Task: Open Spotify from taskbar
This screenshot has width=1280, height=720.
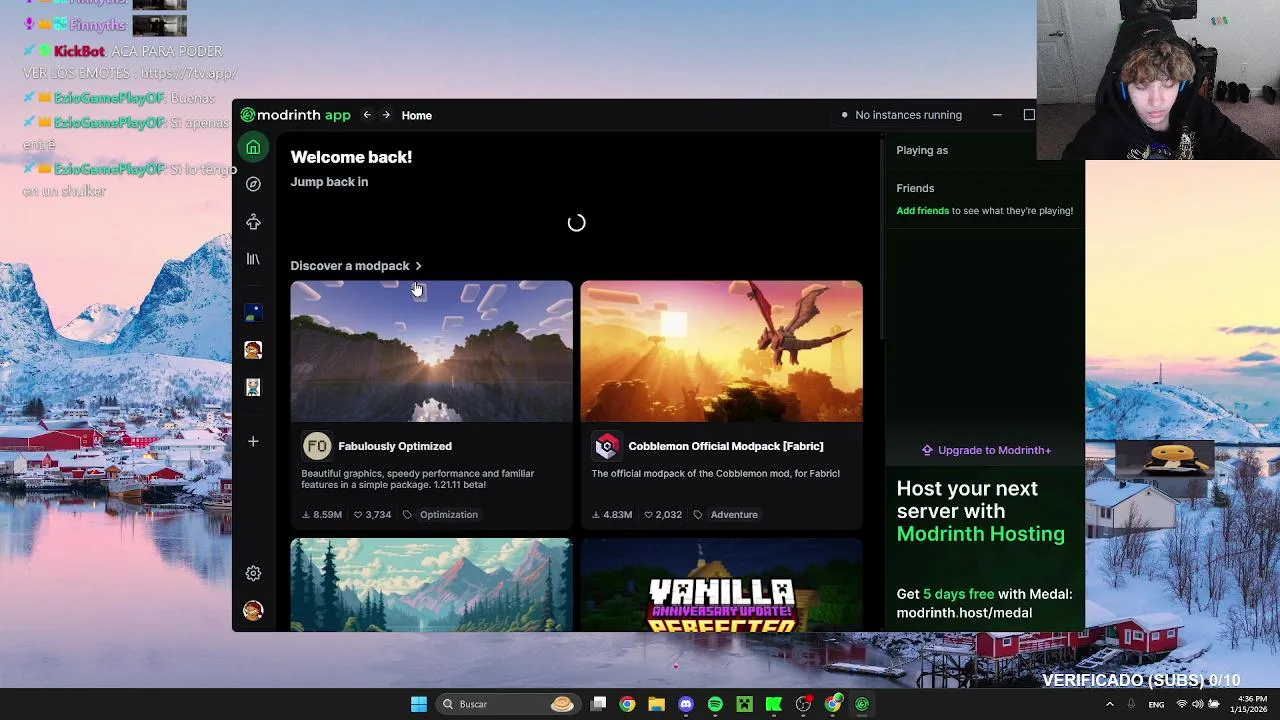Action: [715, 704]
